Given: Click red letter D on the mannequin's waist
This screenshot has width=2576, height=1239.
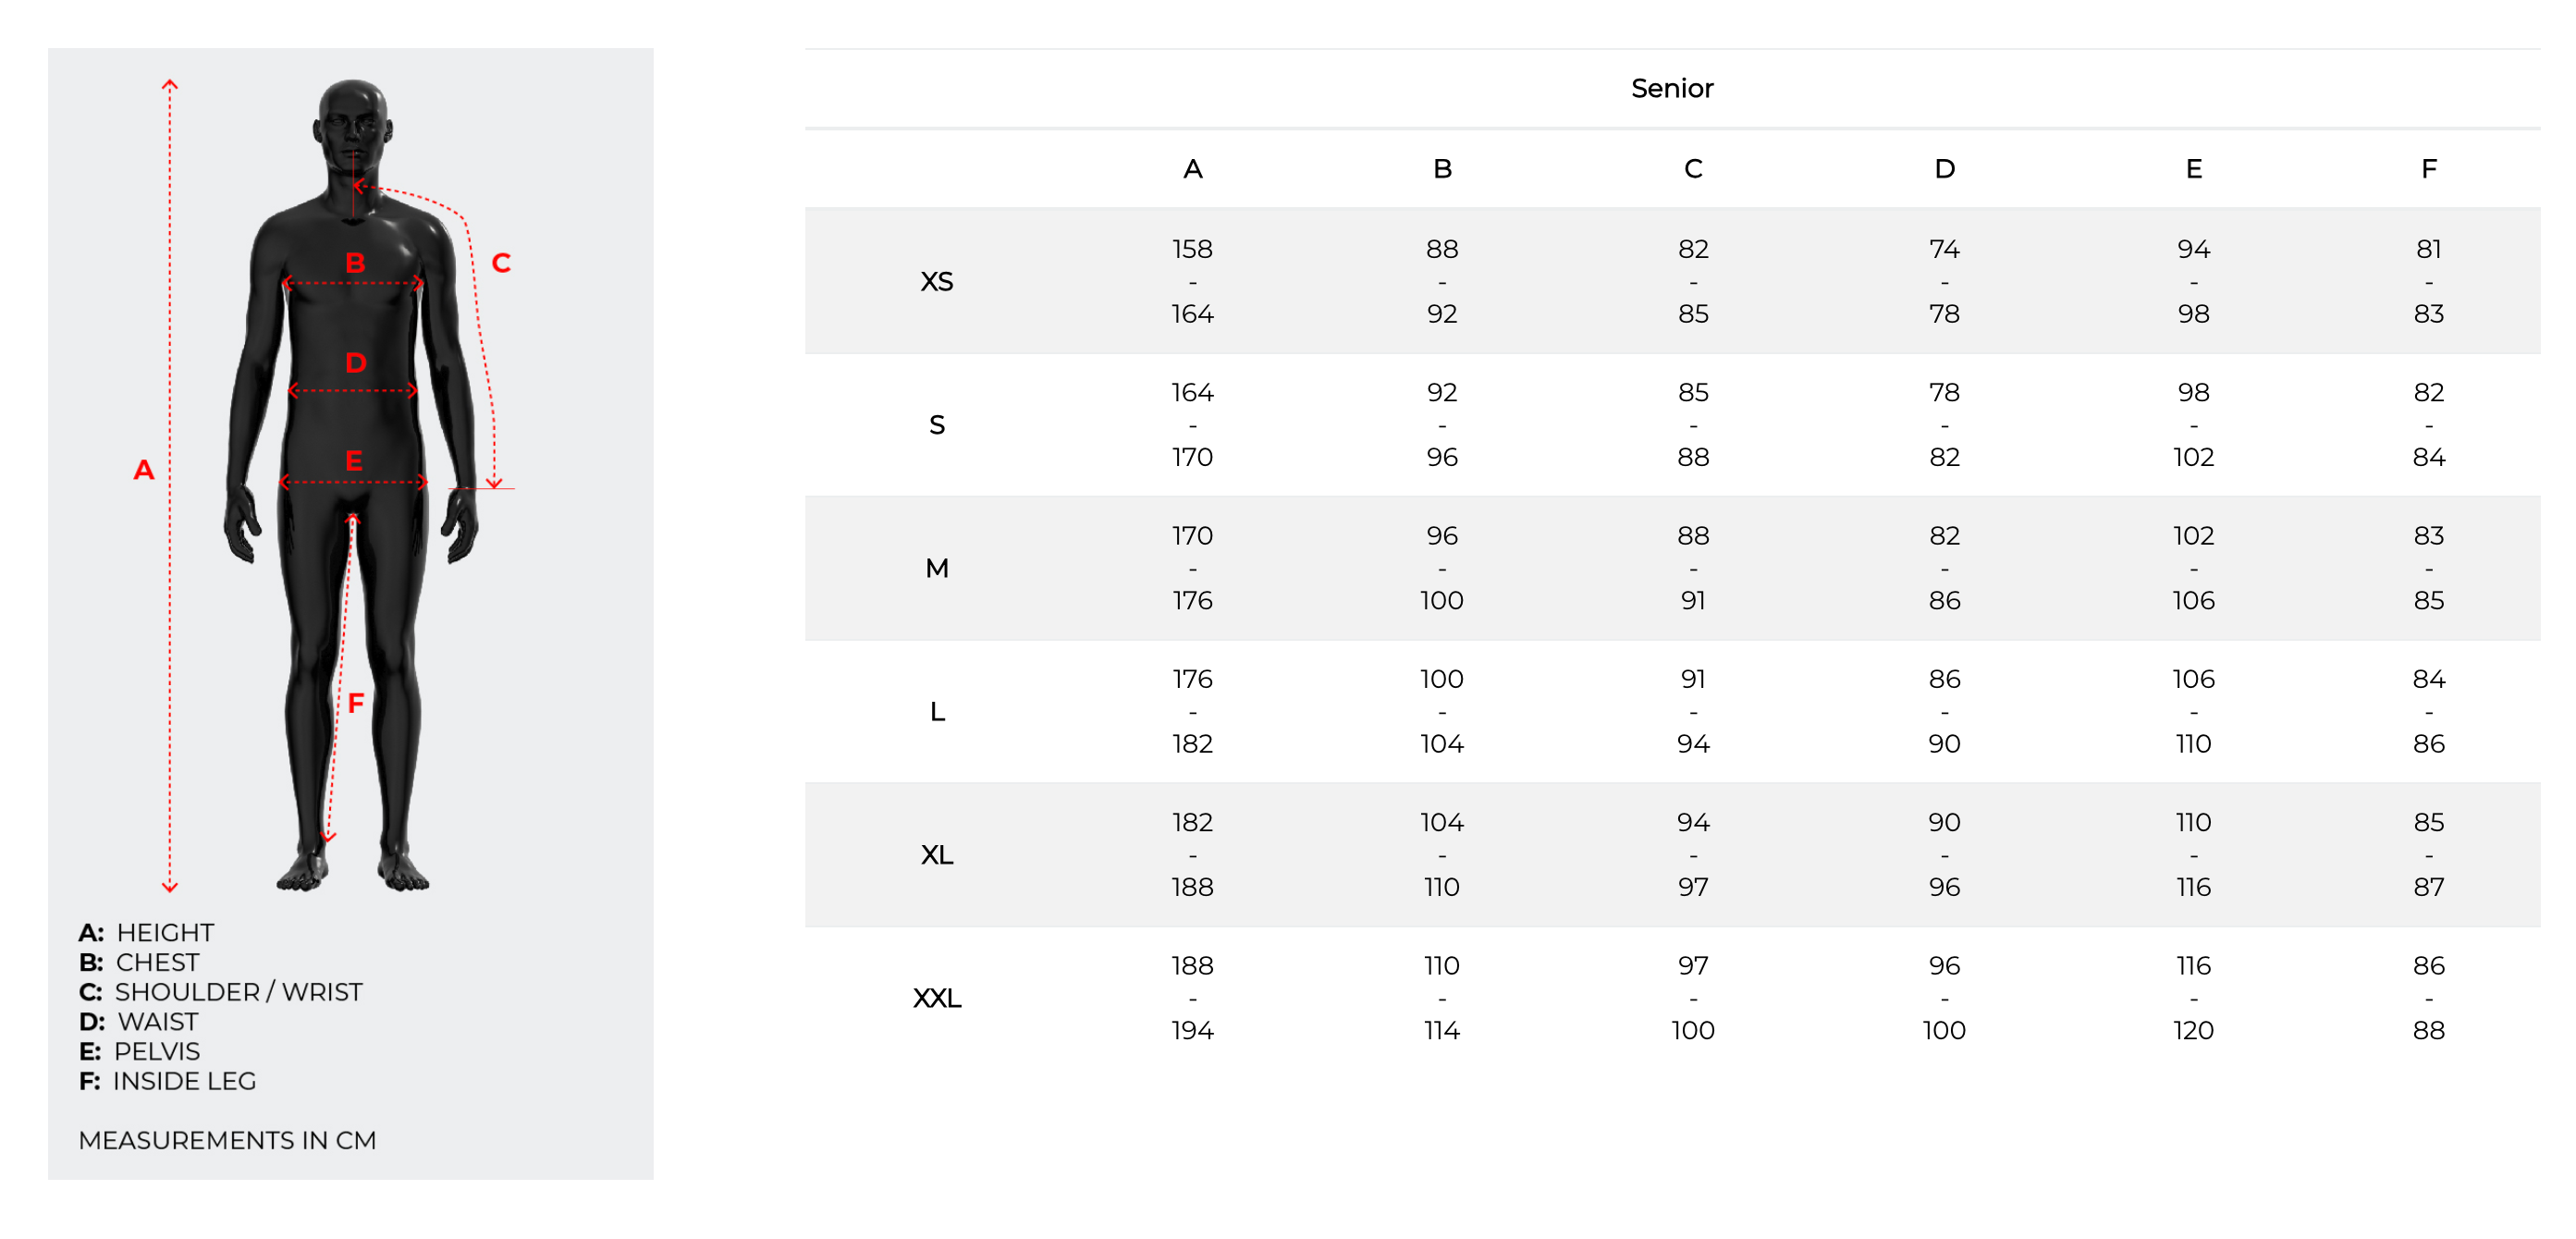Looking at the screenshot, I should [355, 362].
